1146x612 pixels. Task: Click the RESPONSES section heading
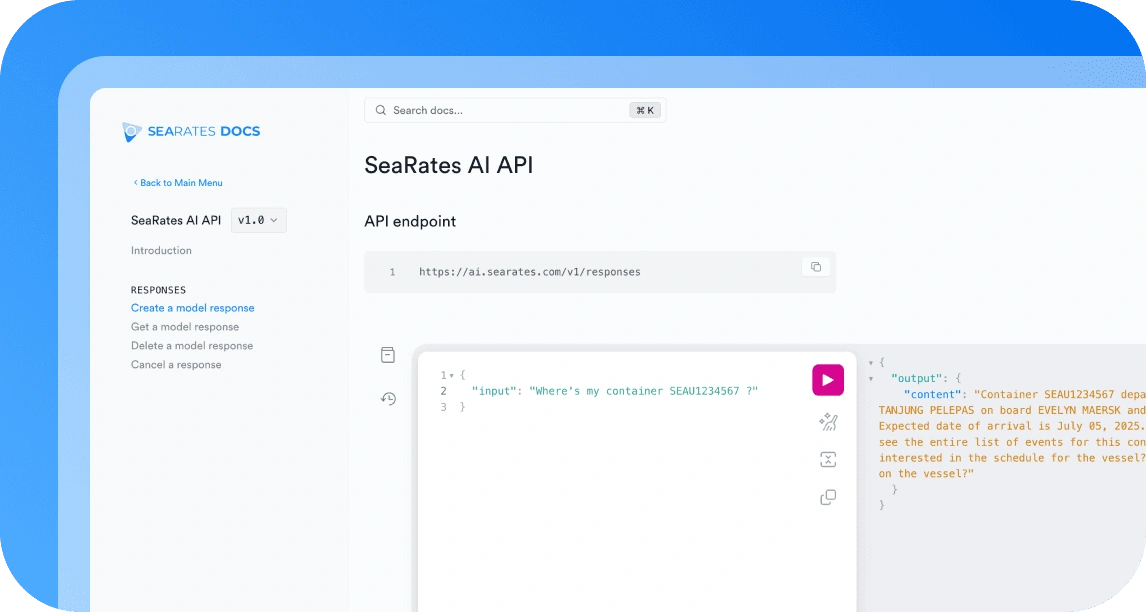pos(159,290)
